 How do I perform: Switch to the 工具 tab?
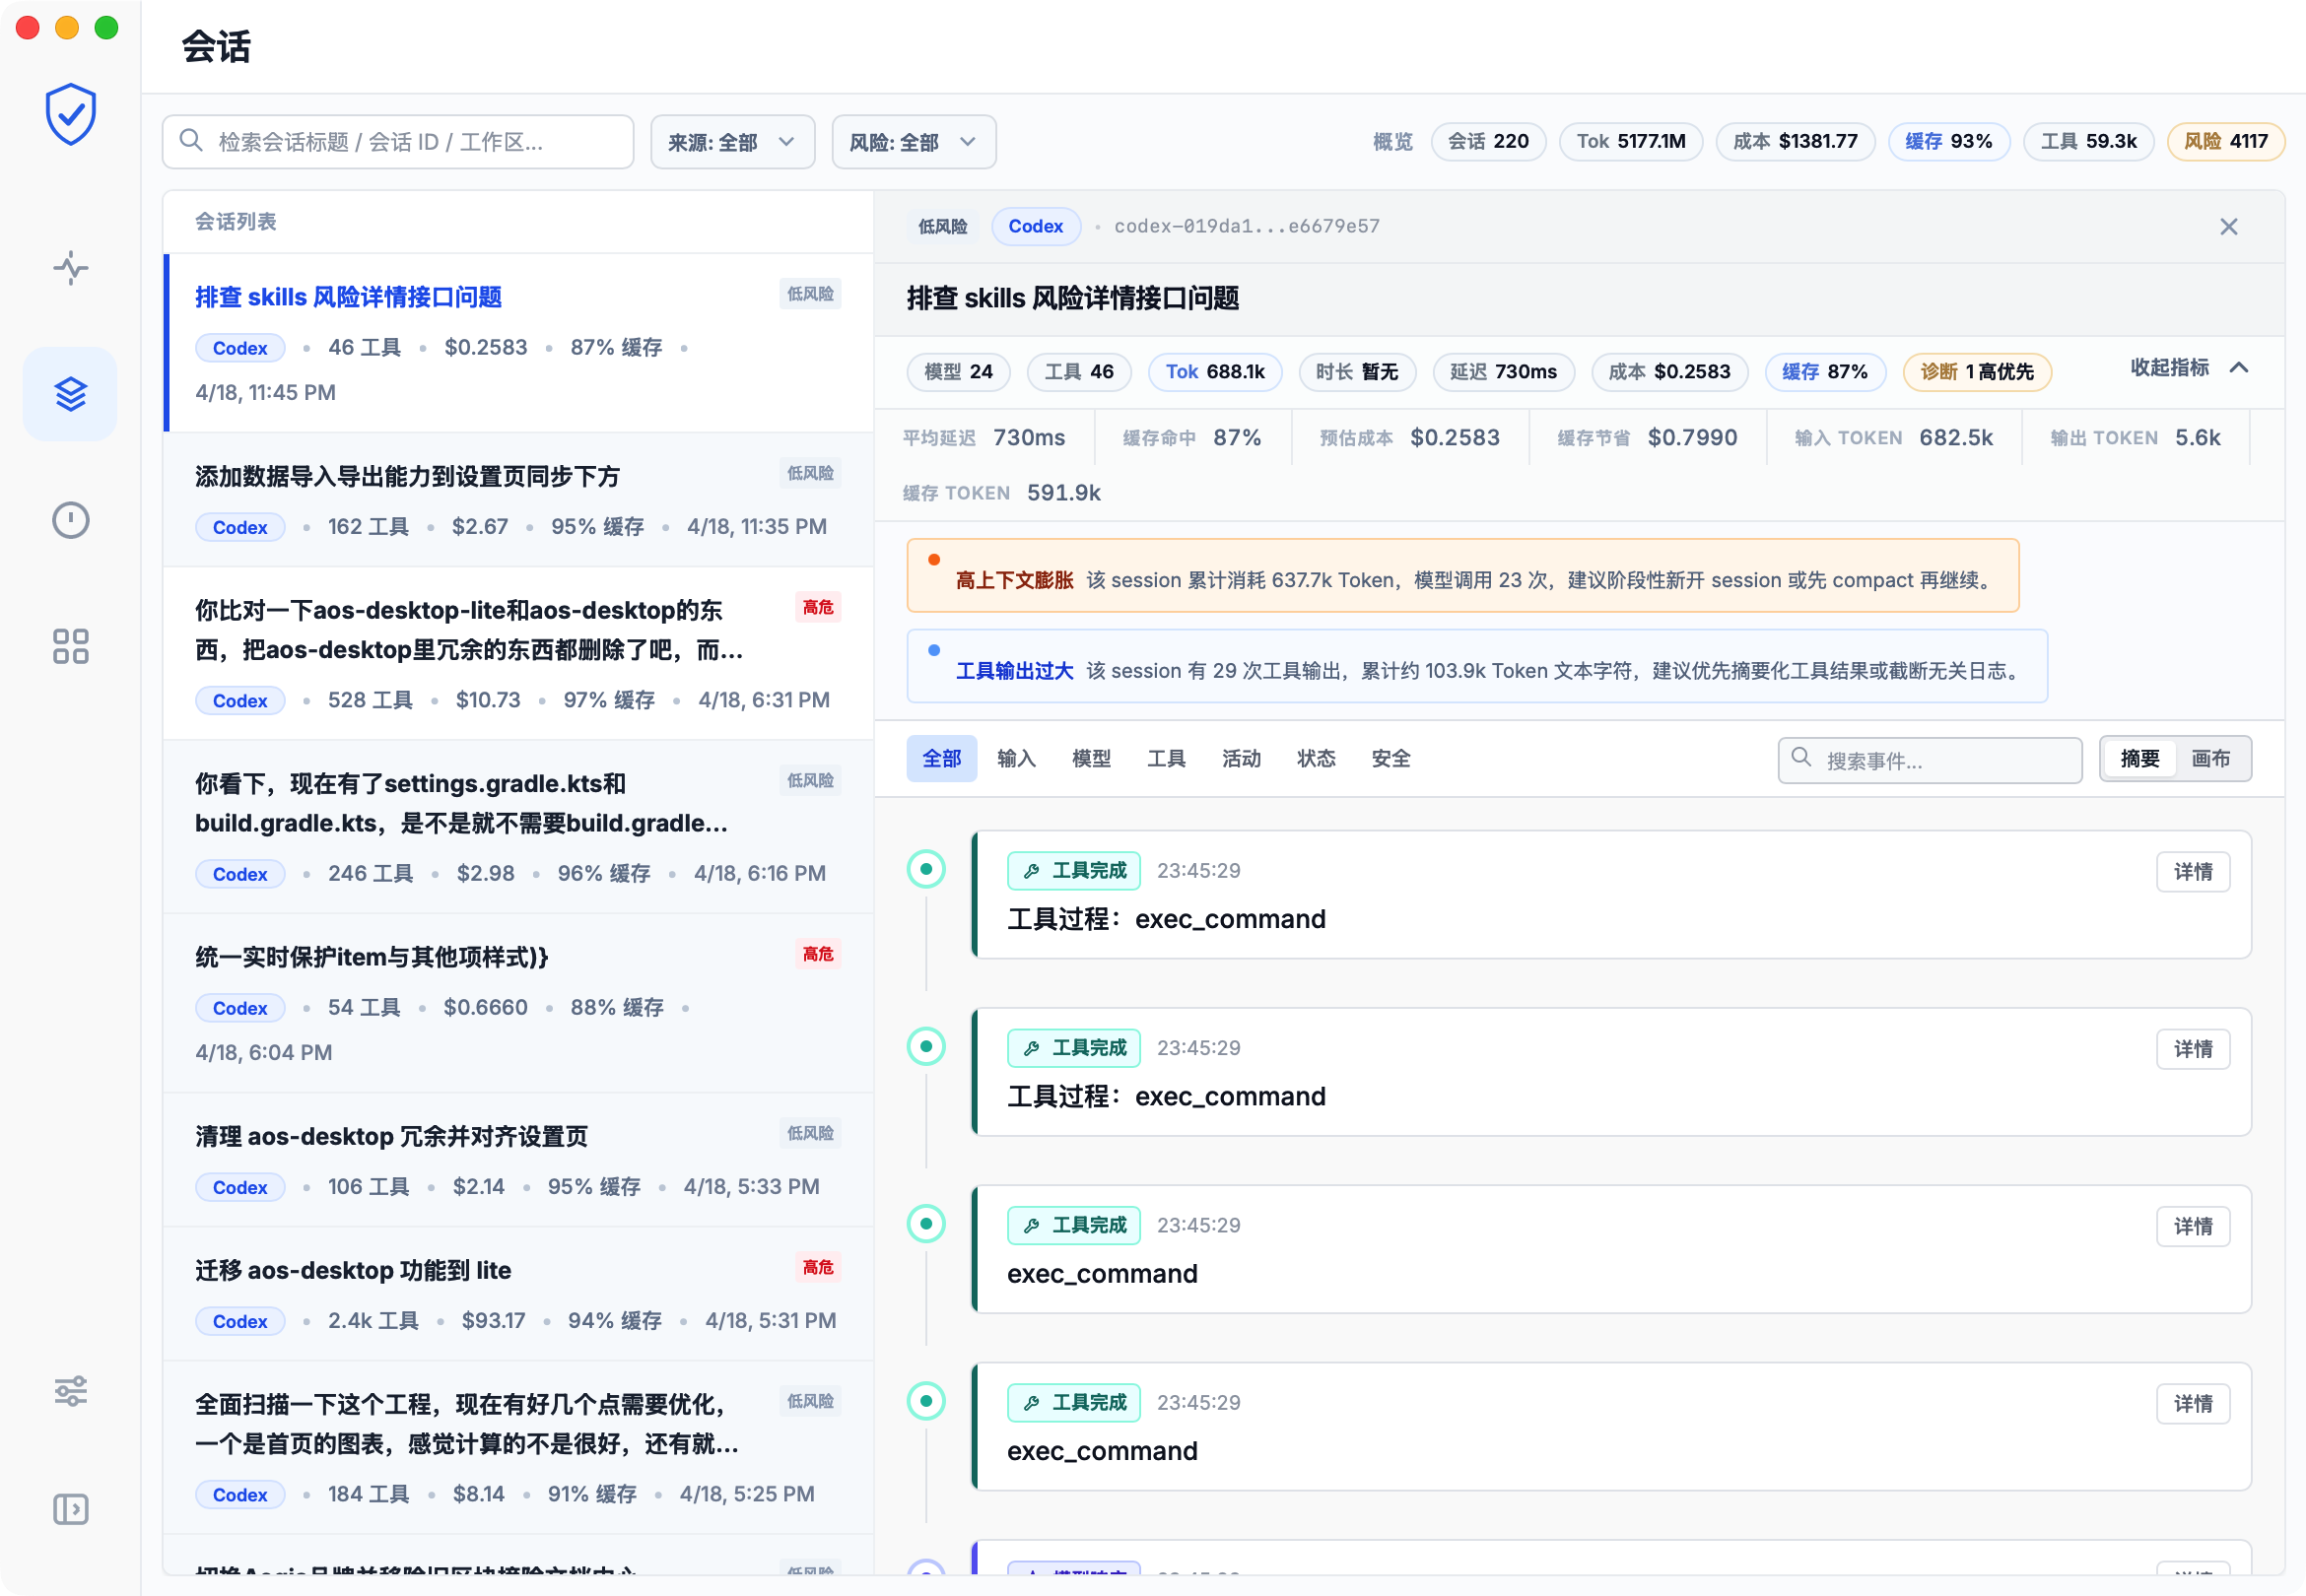tap(1166, 758)
